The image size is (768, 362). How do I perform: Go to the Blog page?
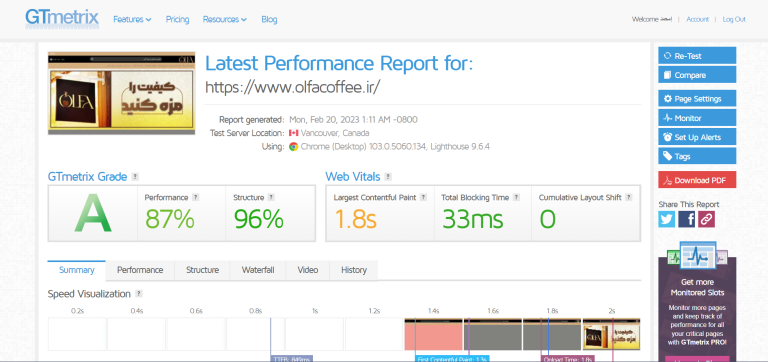pyautogui.click(x=269, y=20)
